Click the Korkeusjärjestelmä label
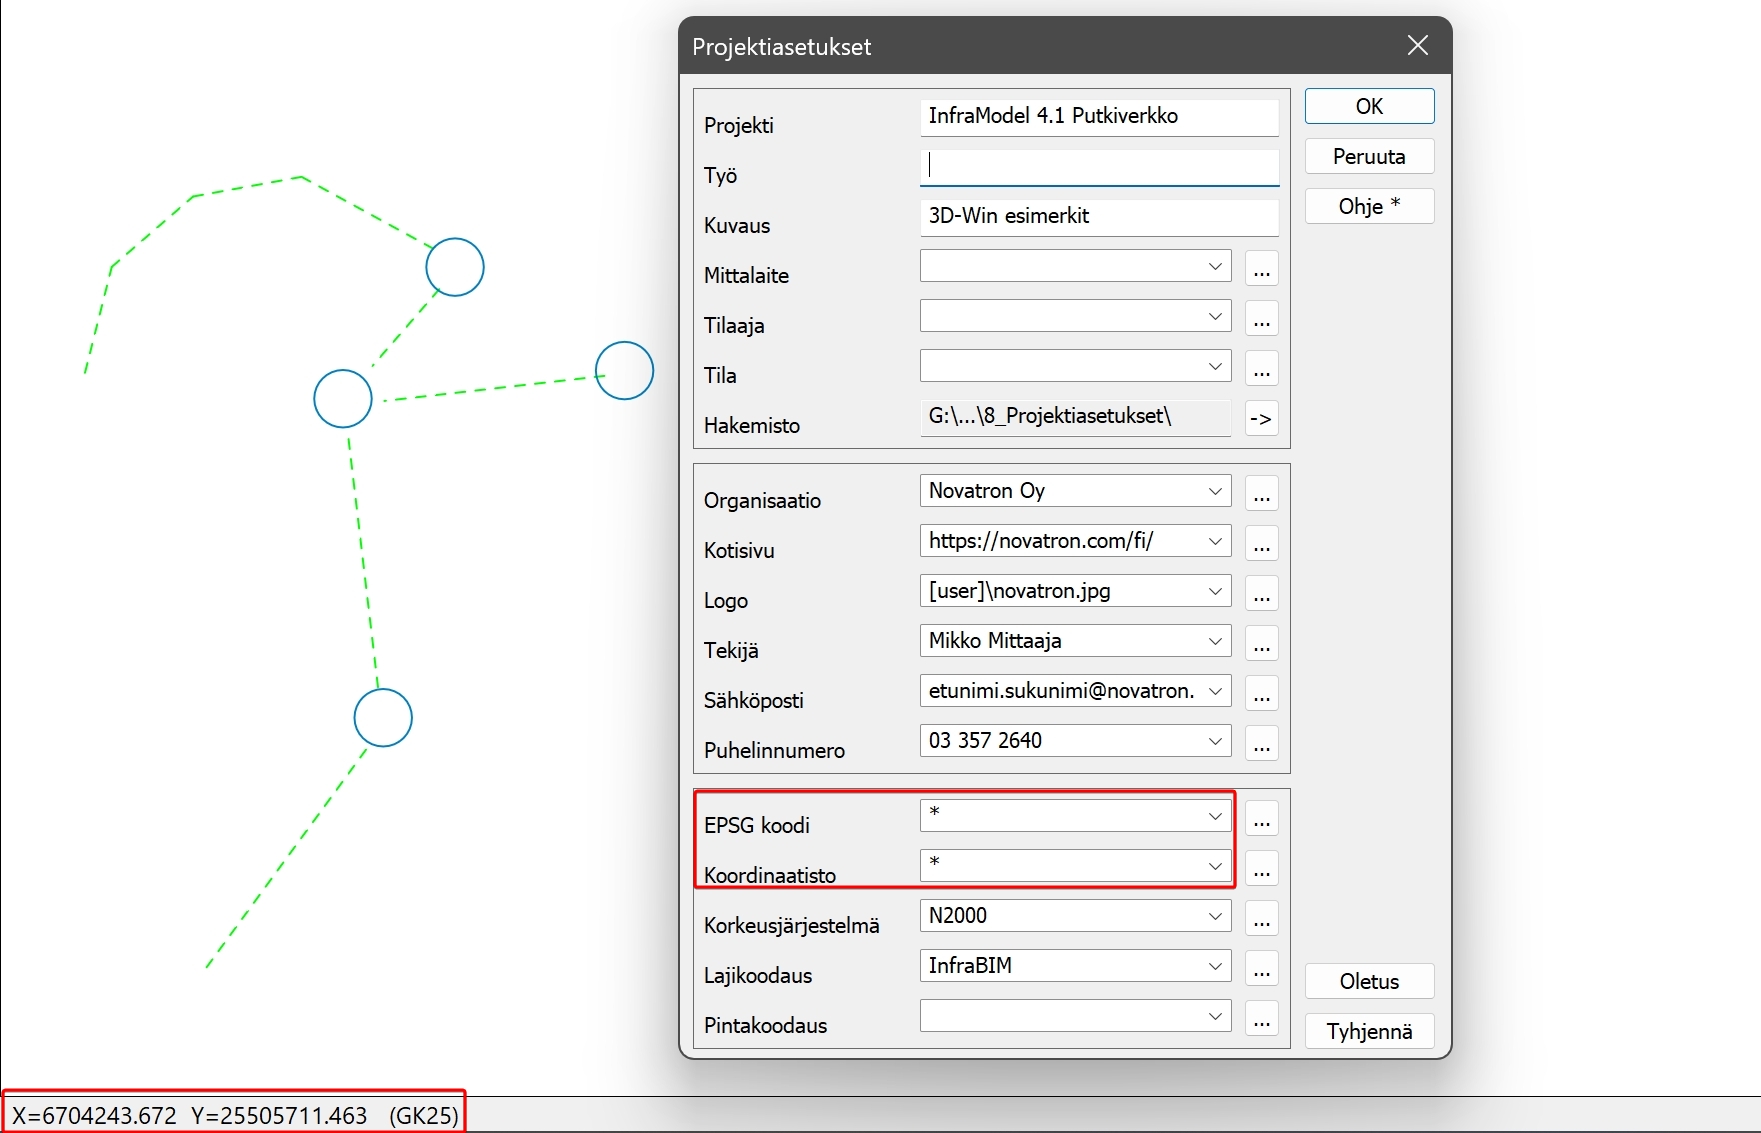Image resolution: width=1761 pixels, height=1133 pixels. 791,926
